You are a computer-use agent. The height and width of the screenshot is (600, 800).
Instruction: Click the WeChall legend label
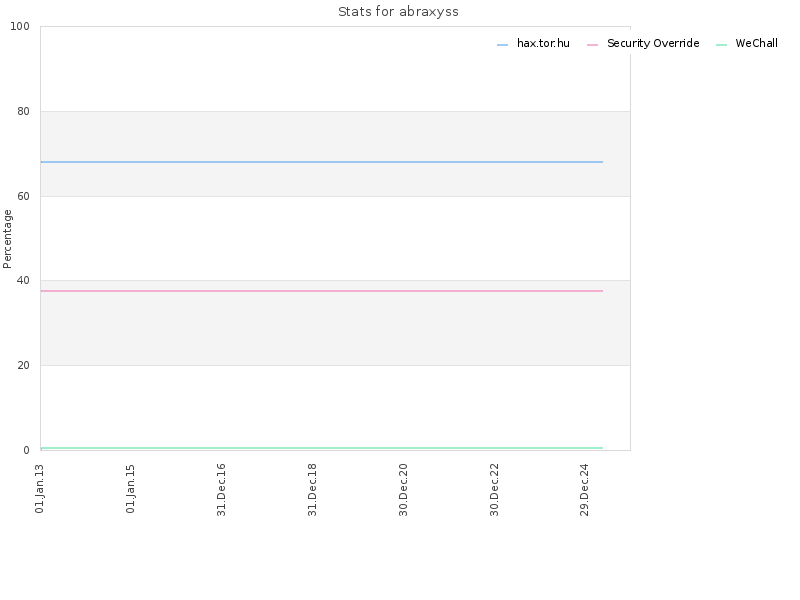[756, 43]
